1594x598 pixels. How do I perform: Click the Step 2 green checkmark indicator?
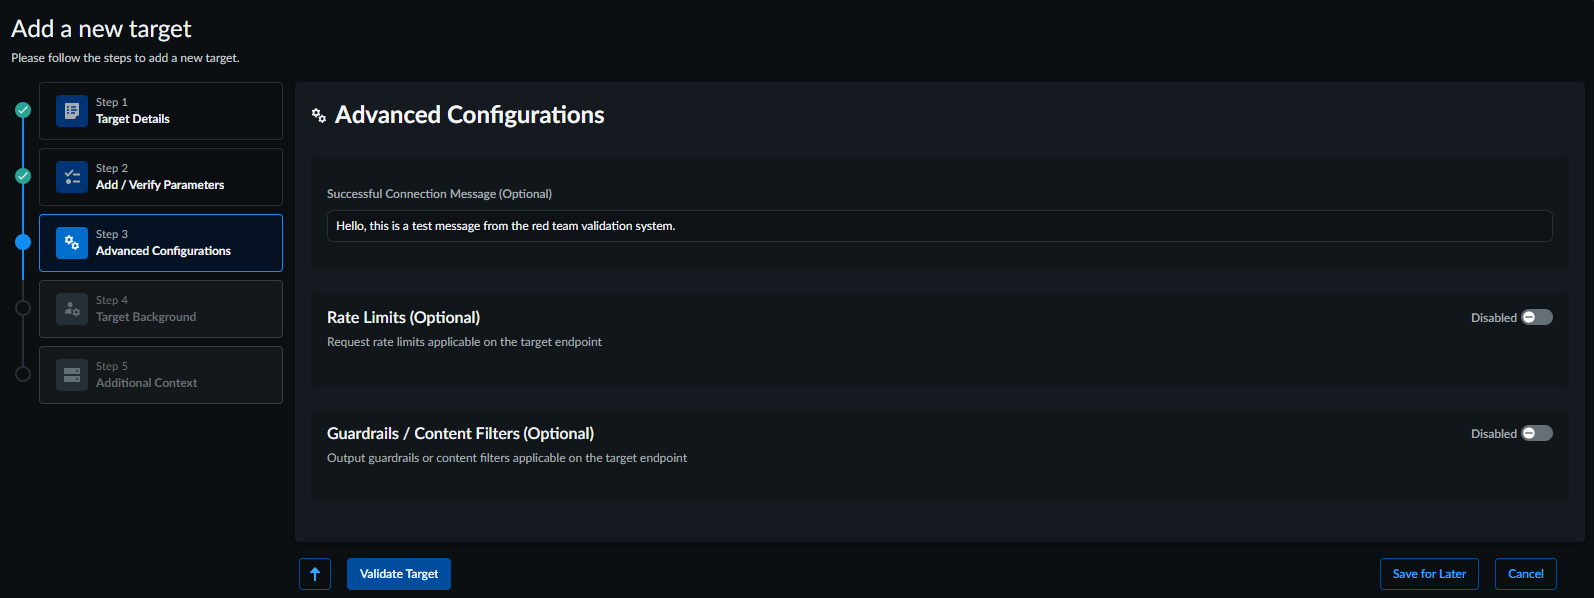click(x=23, y=176)
